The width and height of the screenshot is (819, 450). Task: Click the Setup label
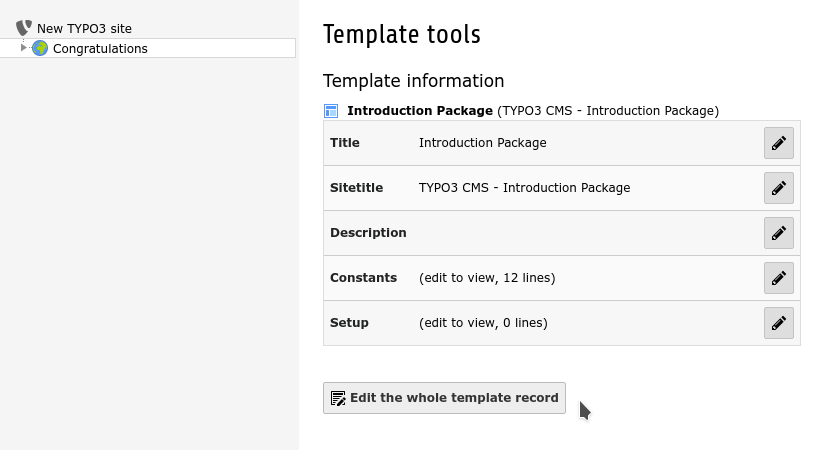[x=349, y=323]
